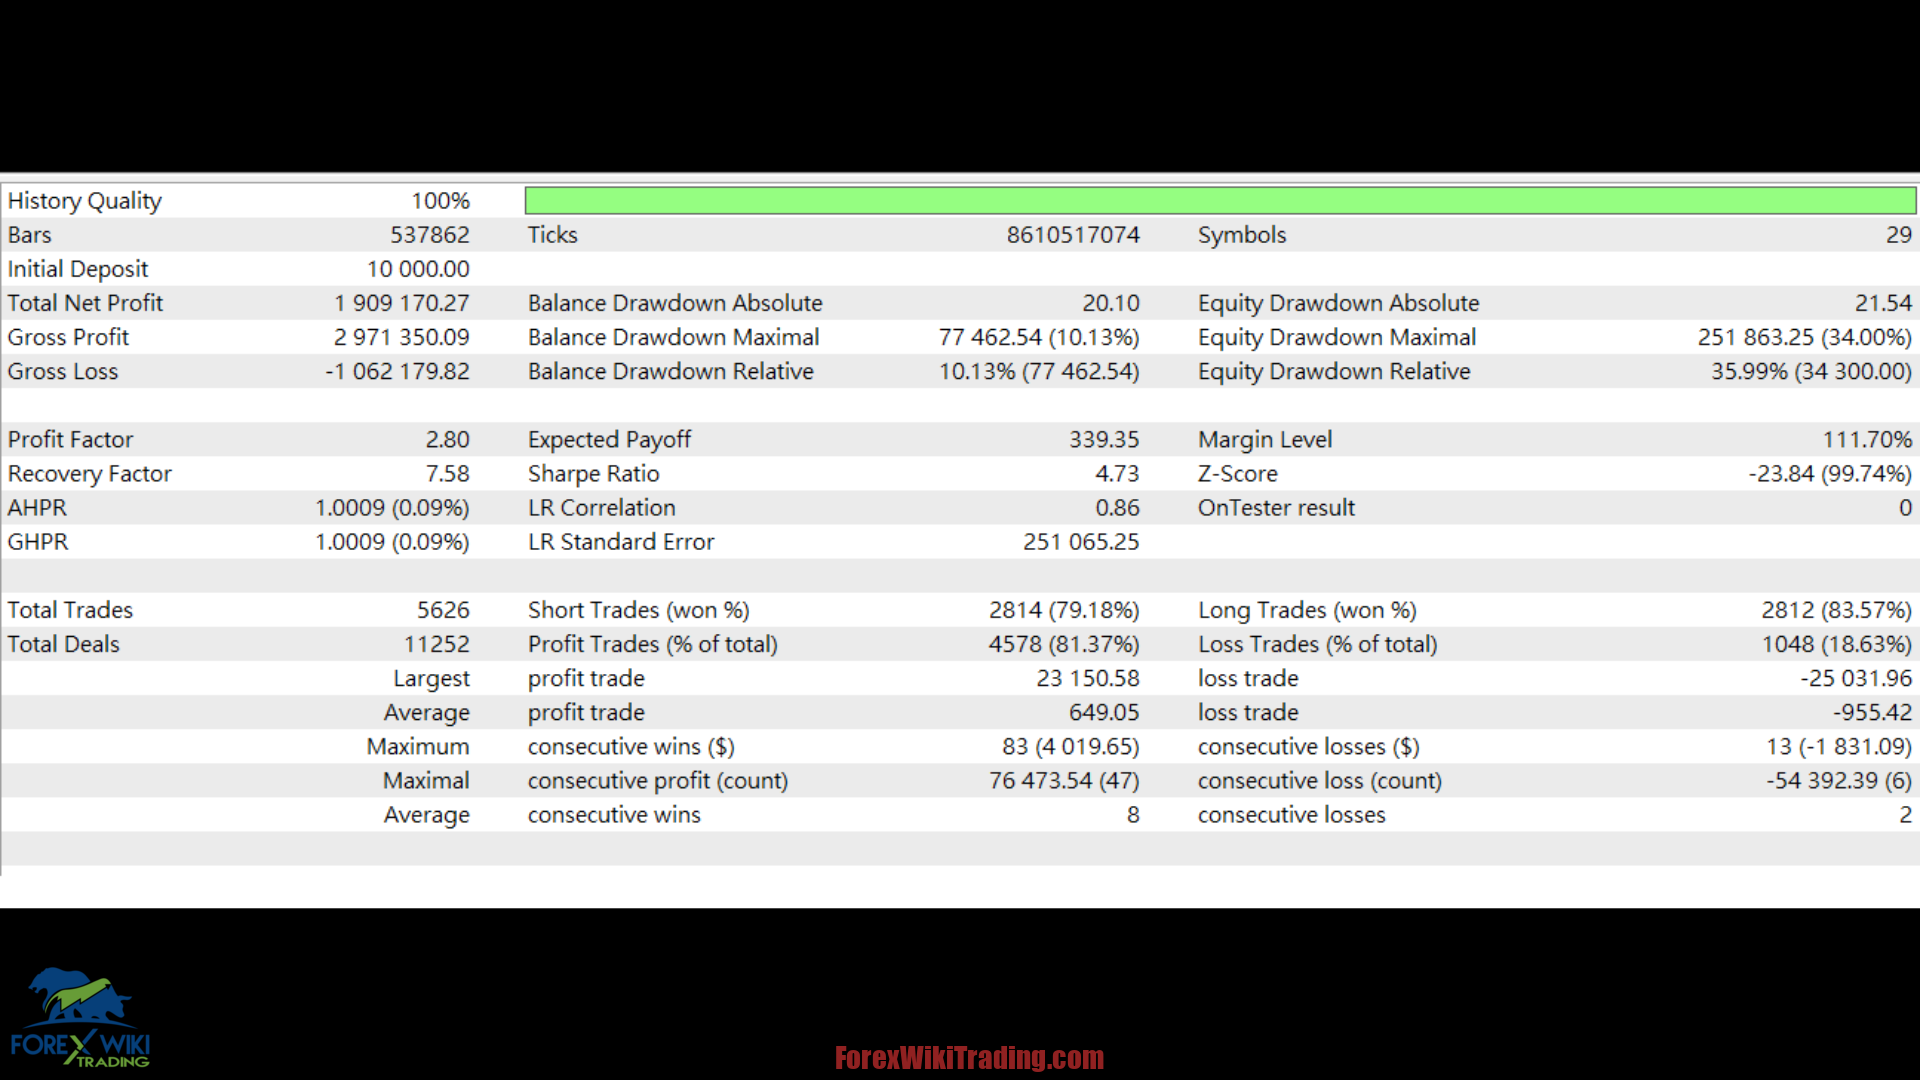Click the Symbols value 29

(x=1898, y=235)
